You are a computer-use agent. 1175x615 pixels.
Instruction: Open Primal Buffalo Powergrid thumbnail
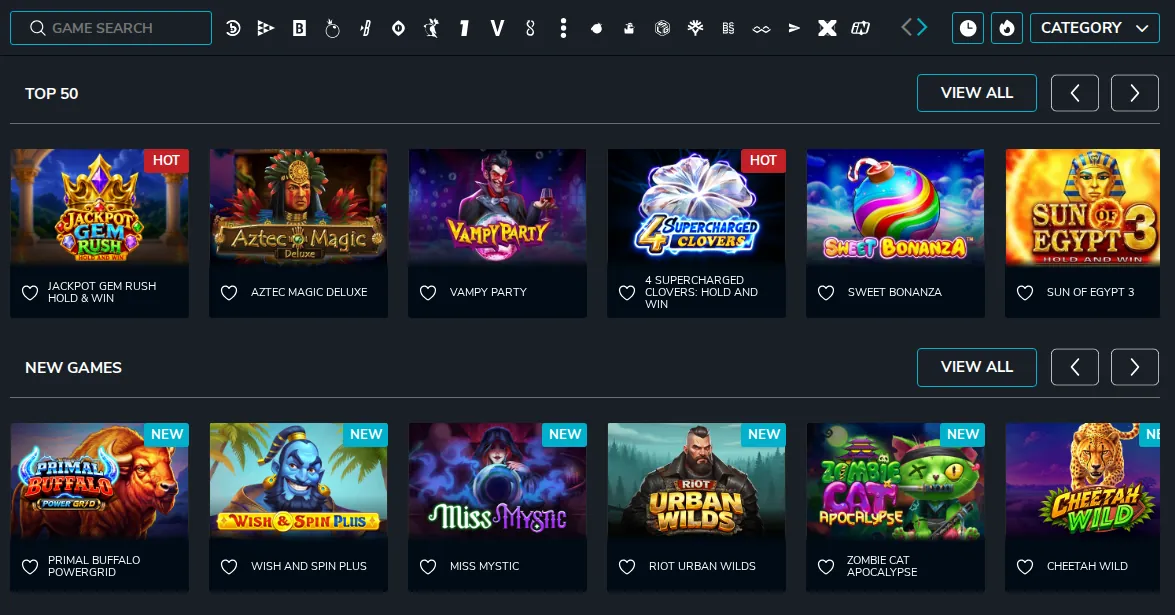pyautogui.click(x=100, y=481)
